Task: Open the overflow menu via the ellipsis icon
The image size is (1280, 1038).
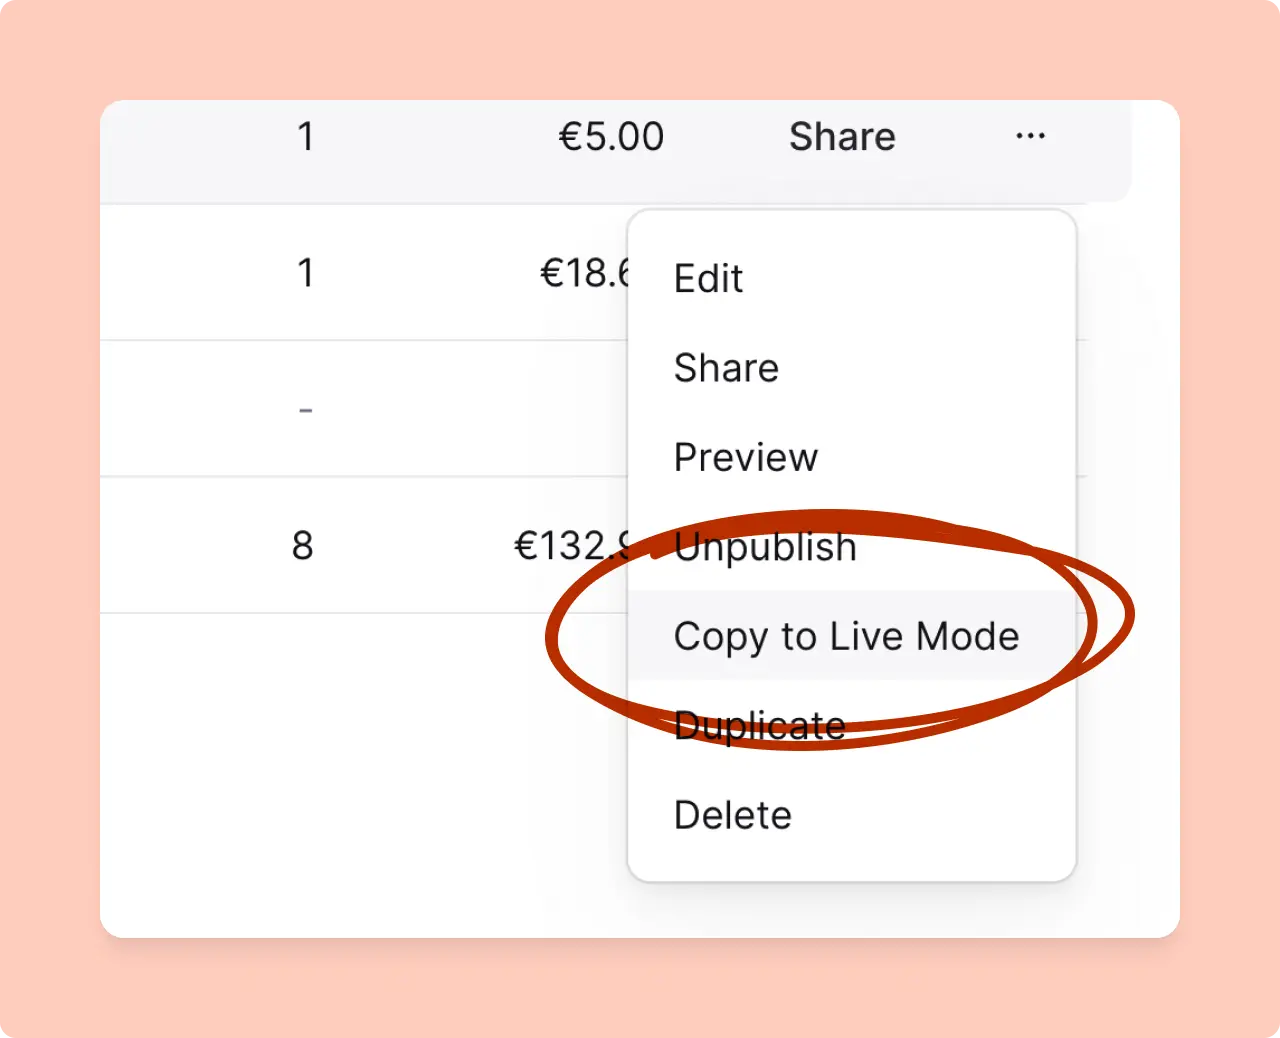Action: (x=1030, y=136)
